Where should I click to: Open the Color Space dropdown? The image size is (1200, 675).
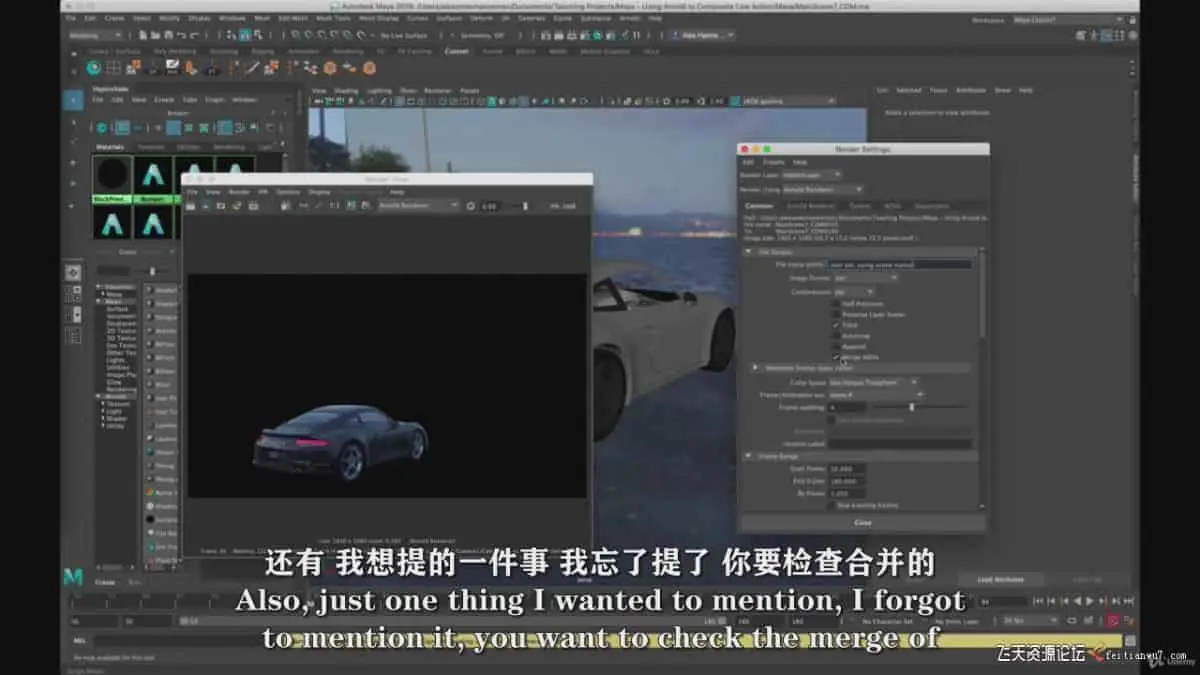874,382
